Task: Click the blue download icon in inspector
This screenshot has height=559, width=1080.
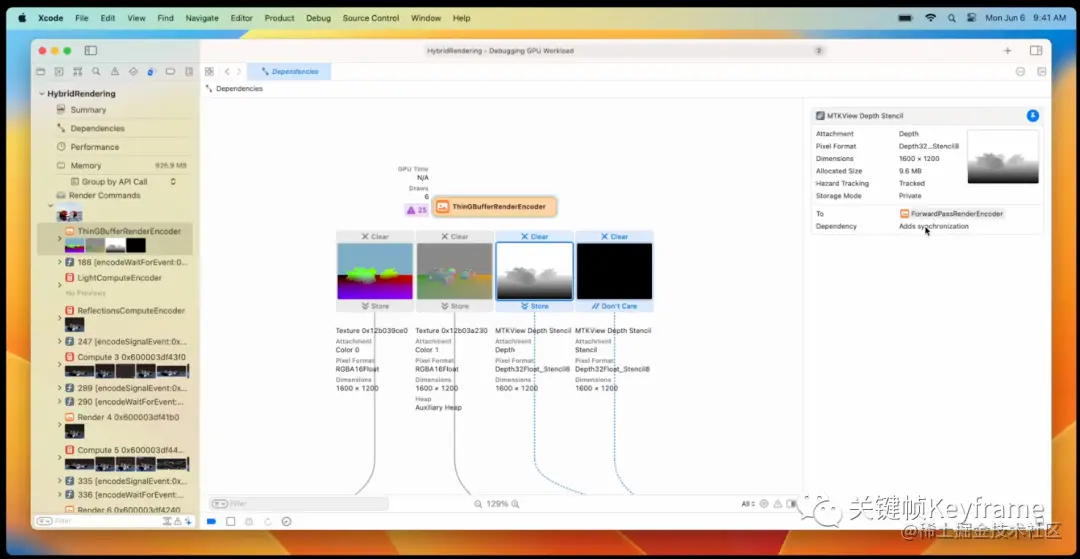Action: [x=1032, y=116]
